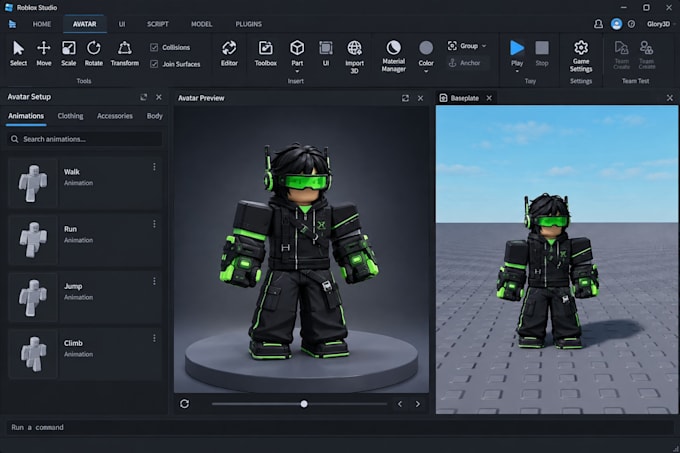The height and width of the screenshot is (453, 680).
Task: Open the Group dropdown
Action: pyautogui.click(x=467, y=46)
